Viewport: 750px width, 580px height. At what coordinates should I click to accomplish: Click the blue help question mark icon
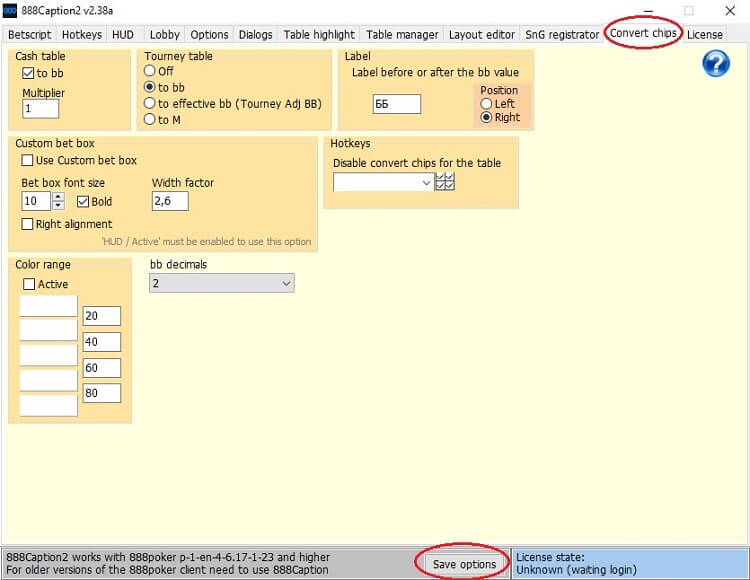tap(716, 64)
